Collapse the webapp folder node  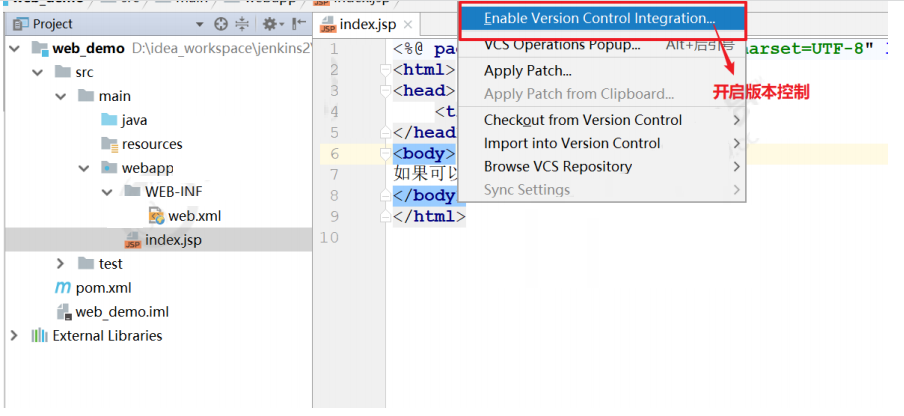(85, 168)
